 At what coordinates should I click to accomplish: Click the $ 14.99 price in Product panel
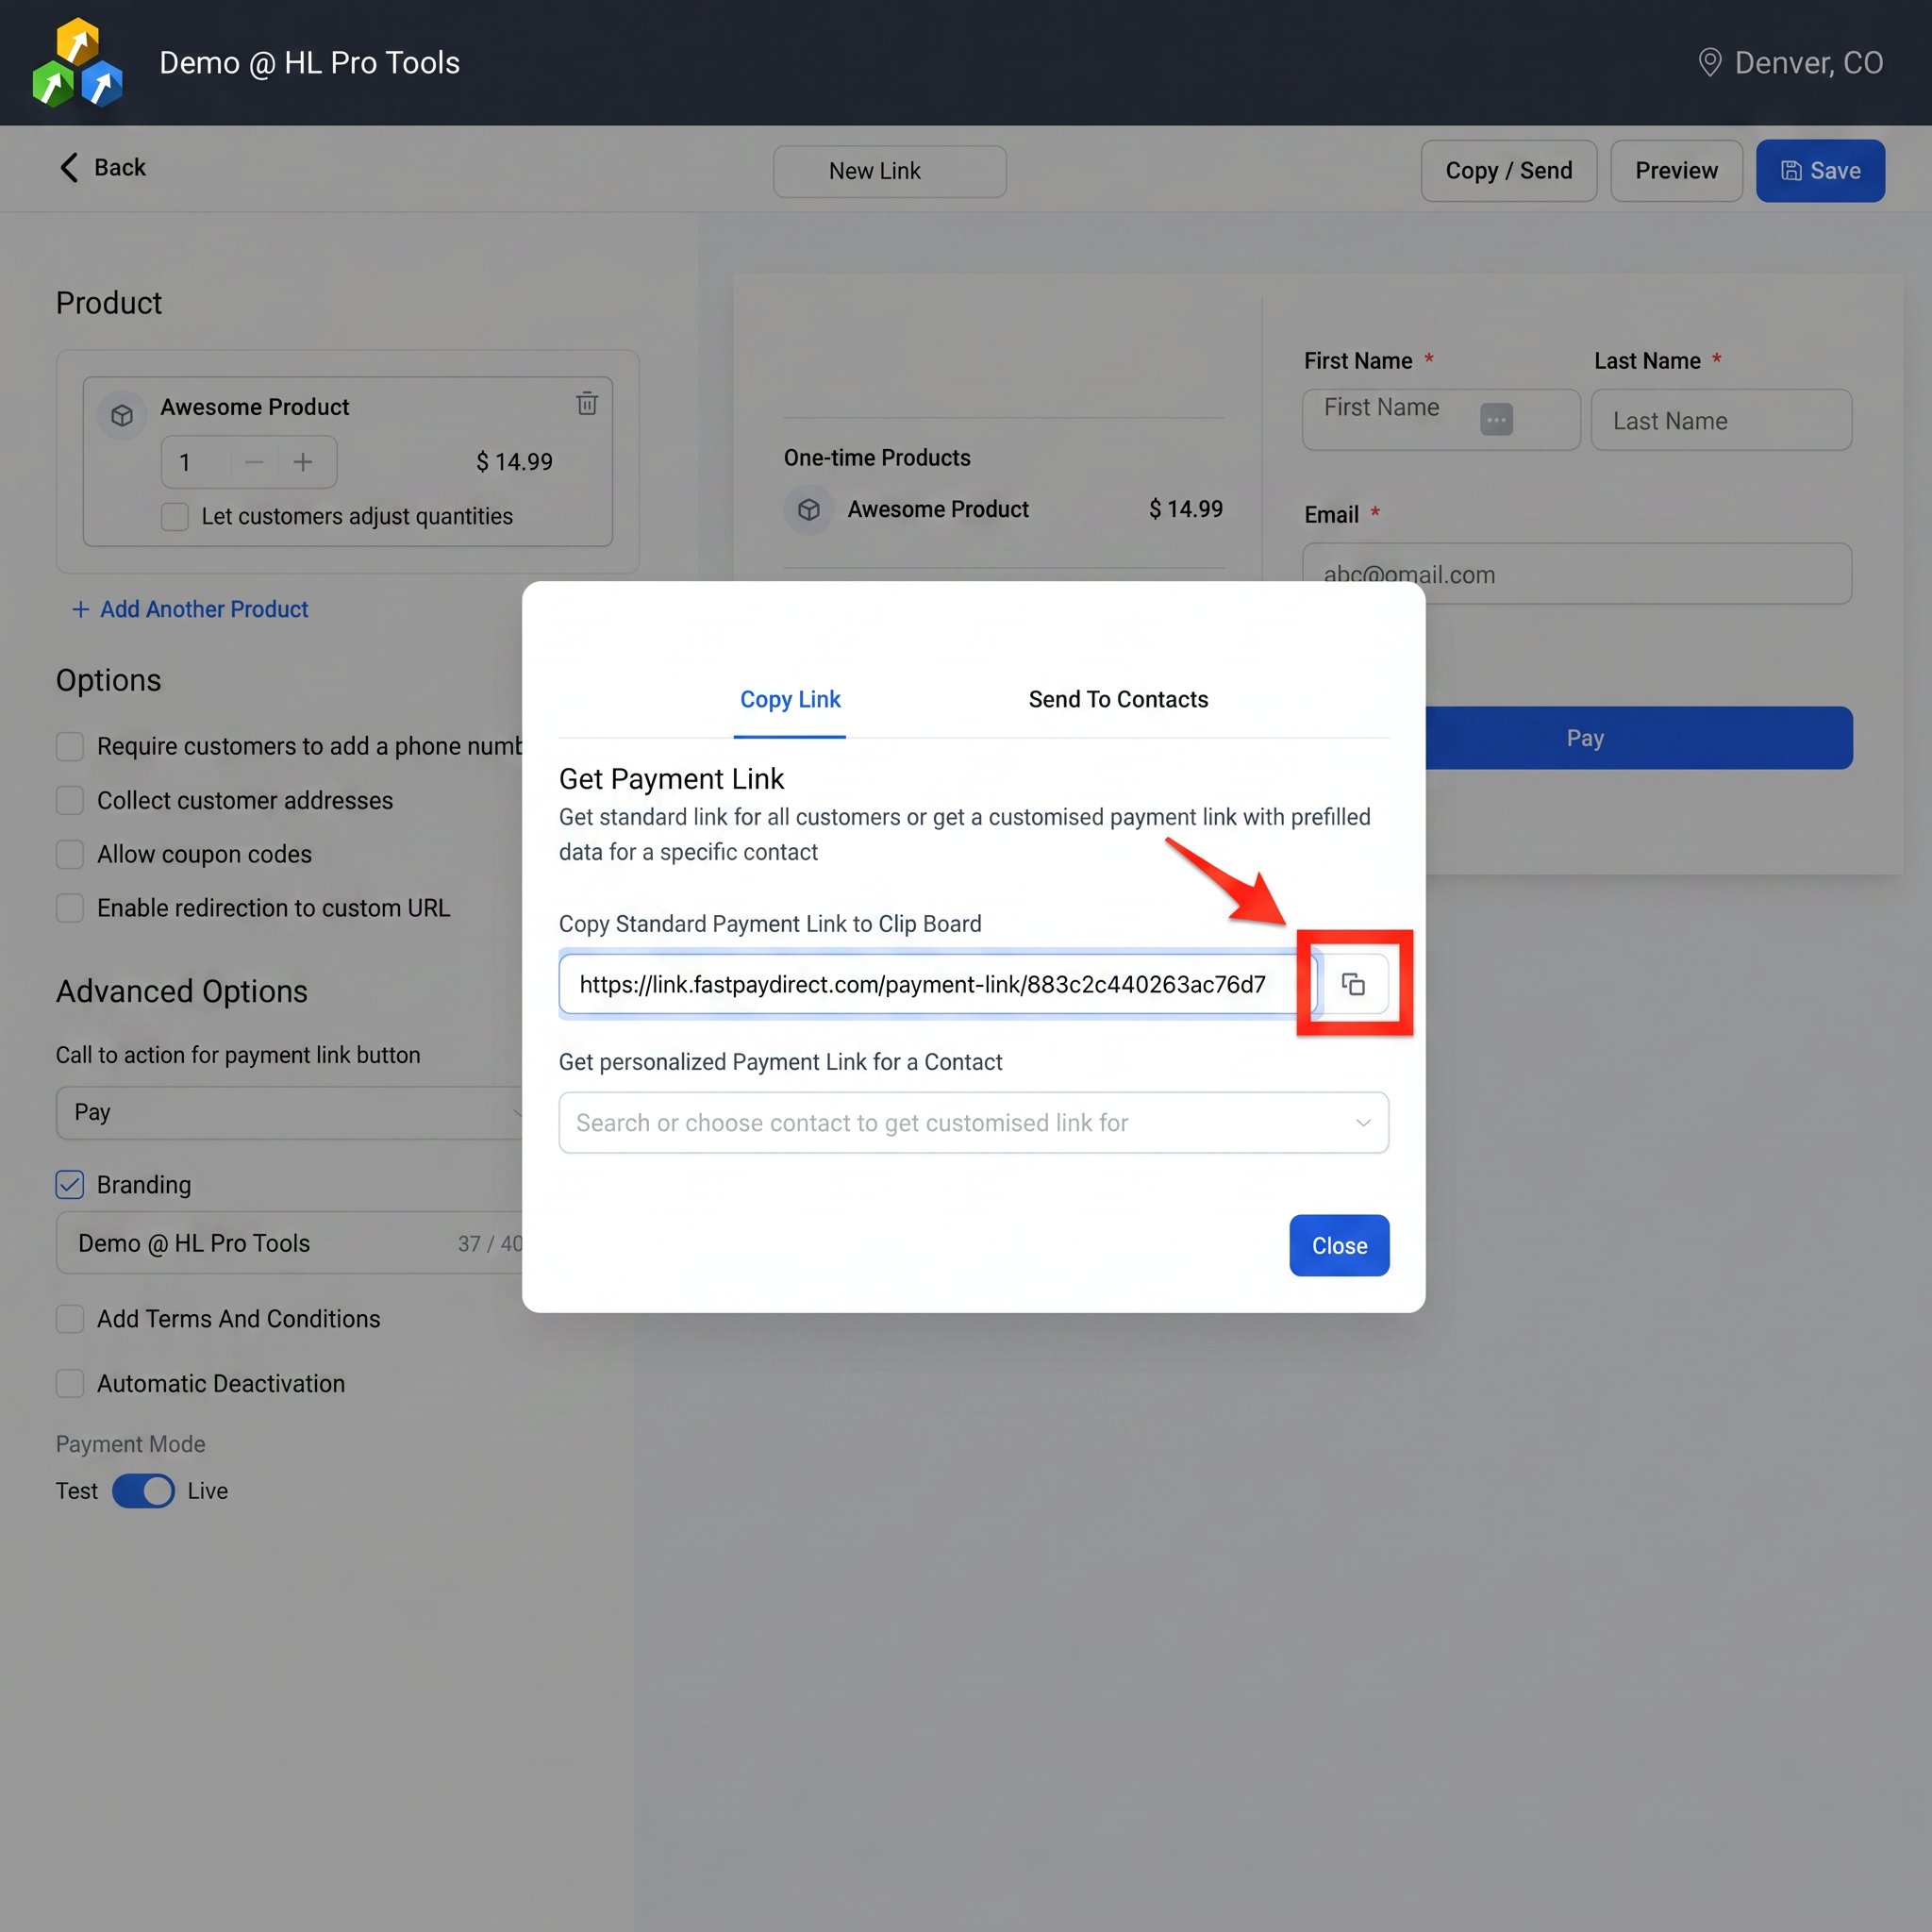click(514, 462)
